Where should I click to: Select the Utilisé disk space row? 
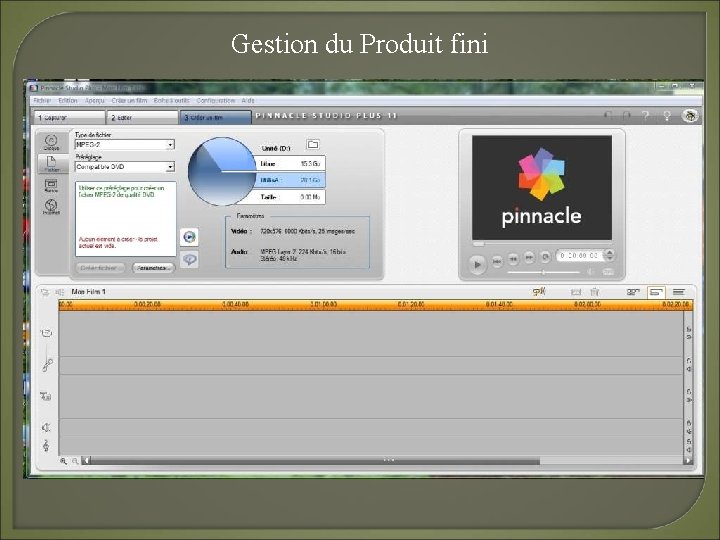click(291, 180)
